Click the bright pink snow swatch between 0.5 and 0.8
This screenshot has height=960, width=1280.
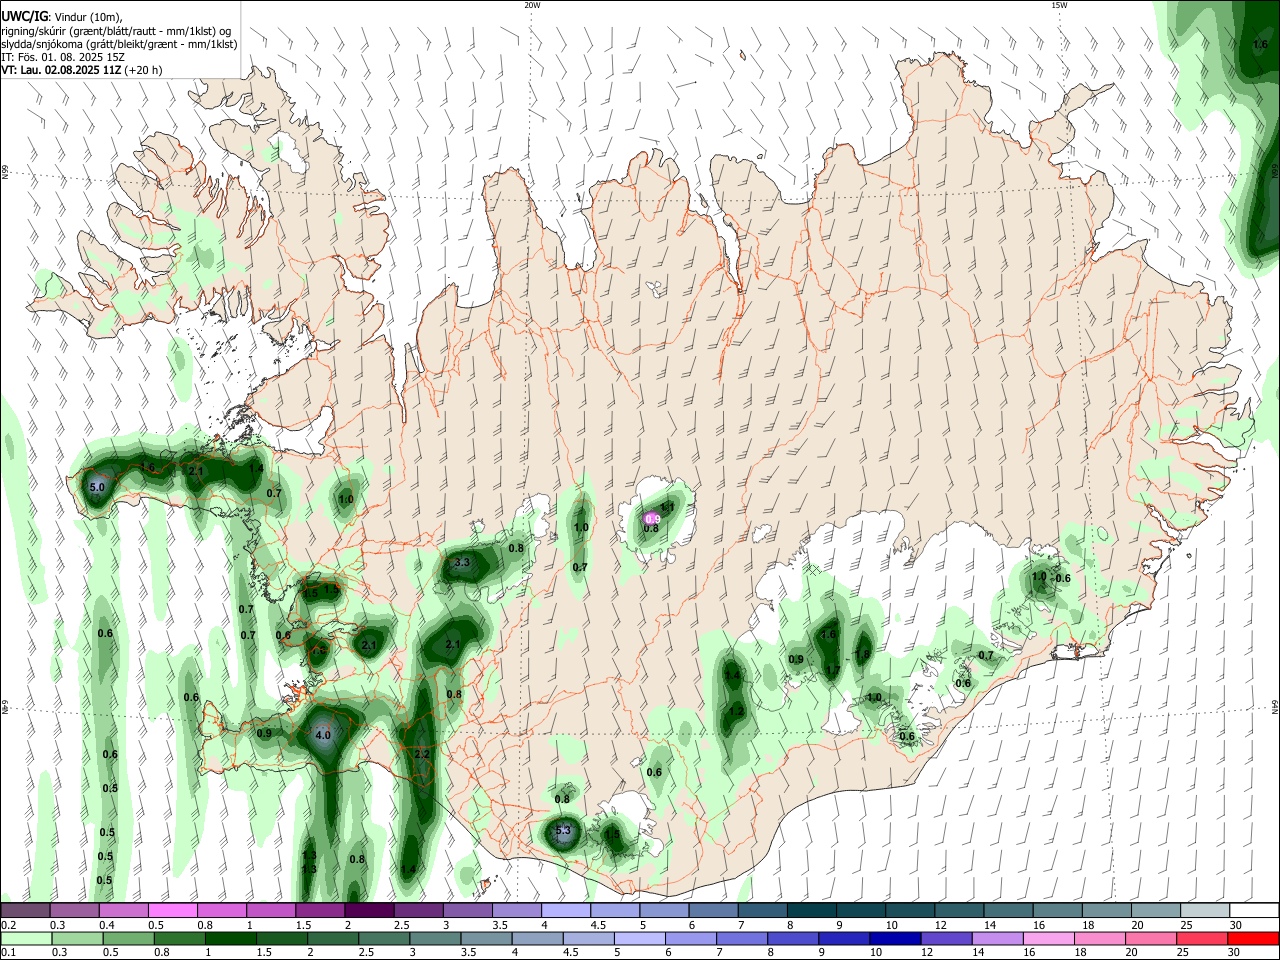coord(173,911)
